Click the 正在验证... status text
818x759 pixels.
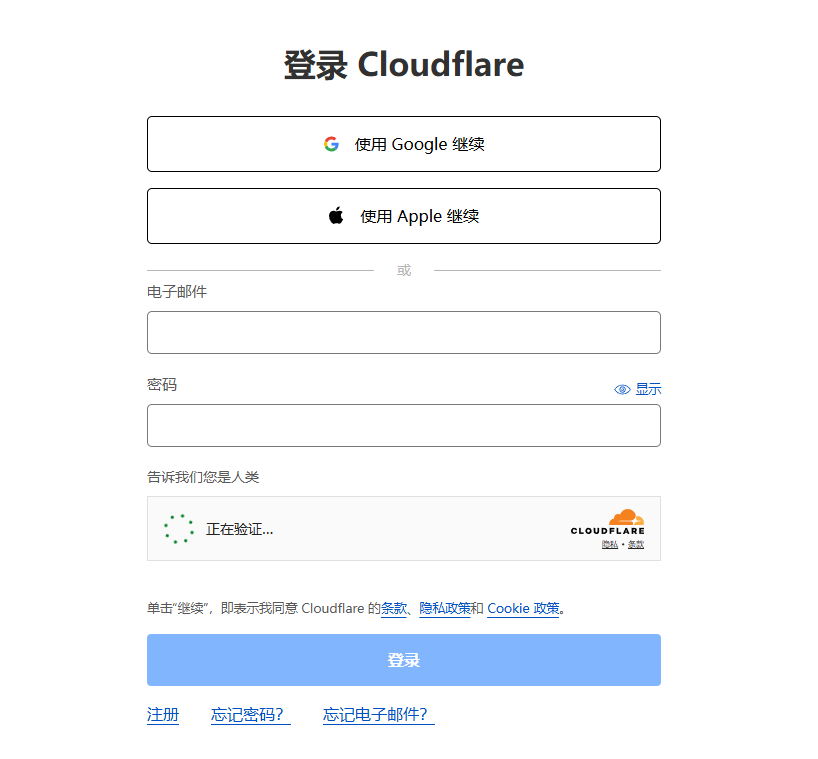click(x=239, y=529)
